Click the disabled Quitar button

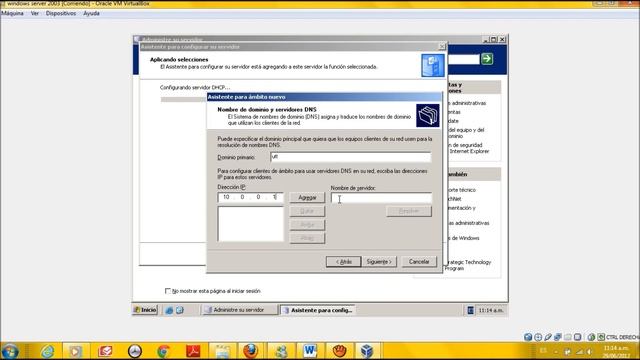pyautogui.click(x=307, y=211)
